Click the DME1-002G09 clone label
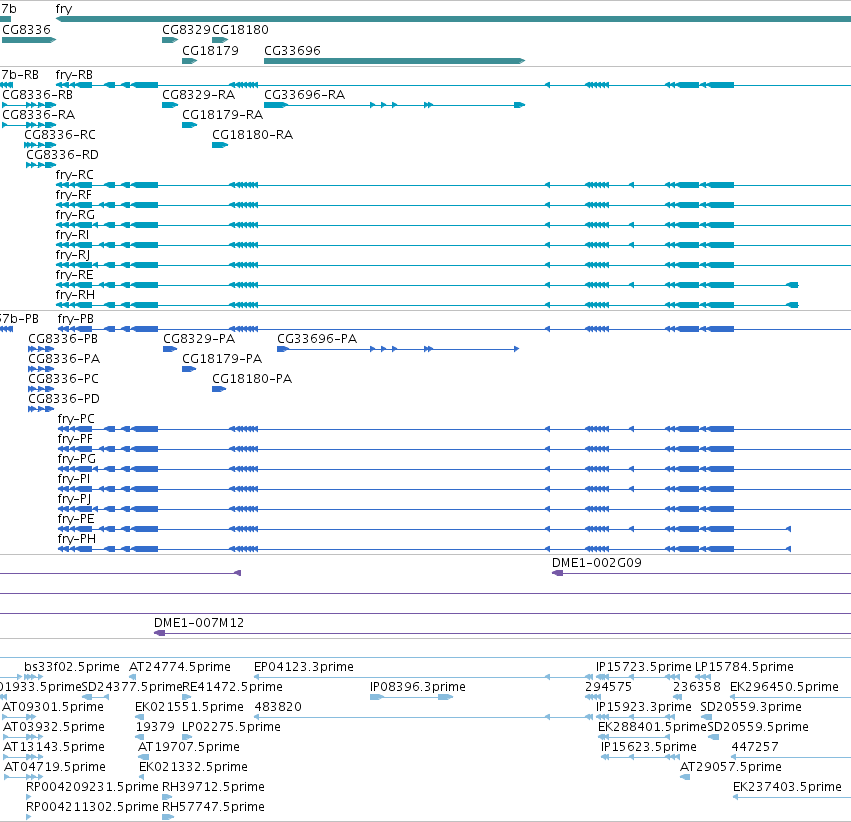The image size is (851, 822). coord(597,563)
